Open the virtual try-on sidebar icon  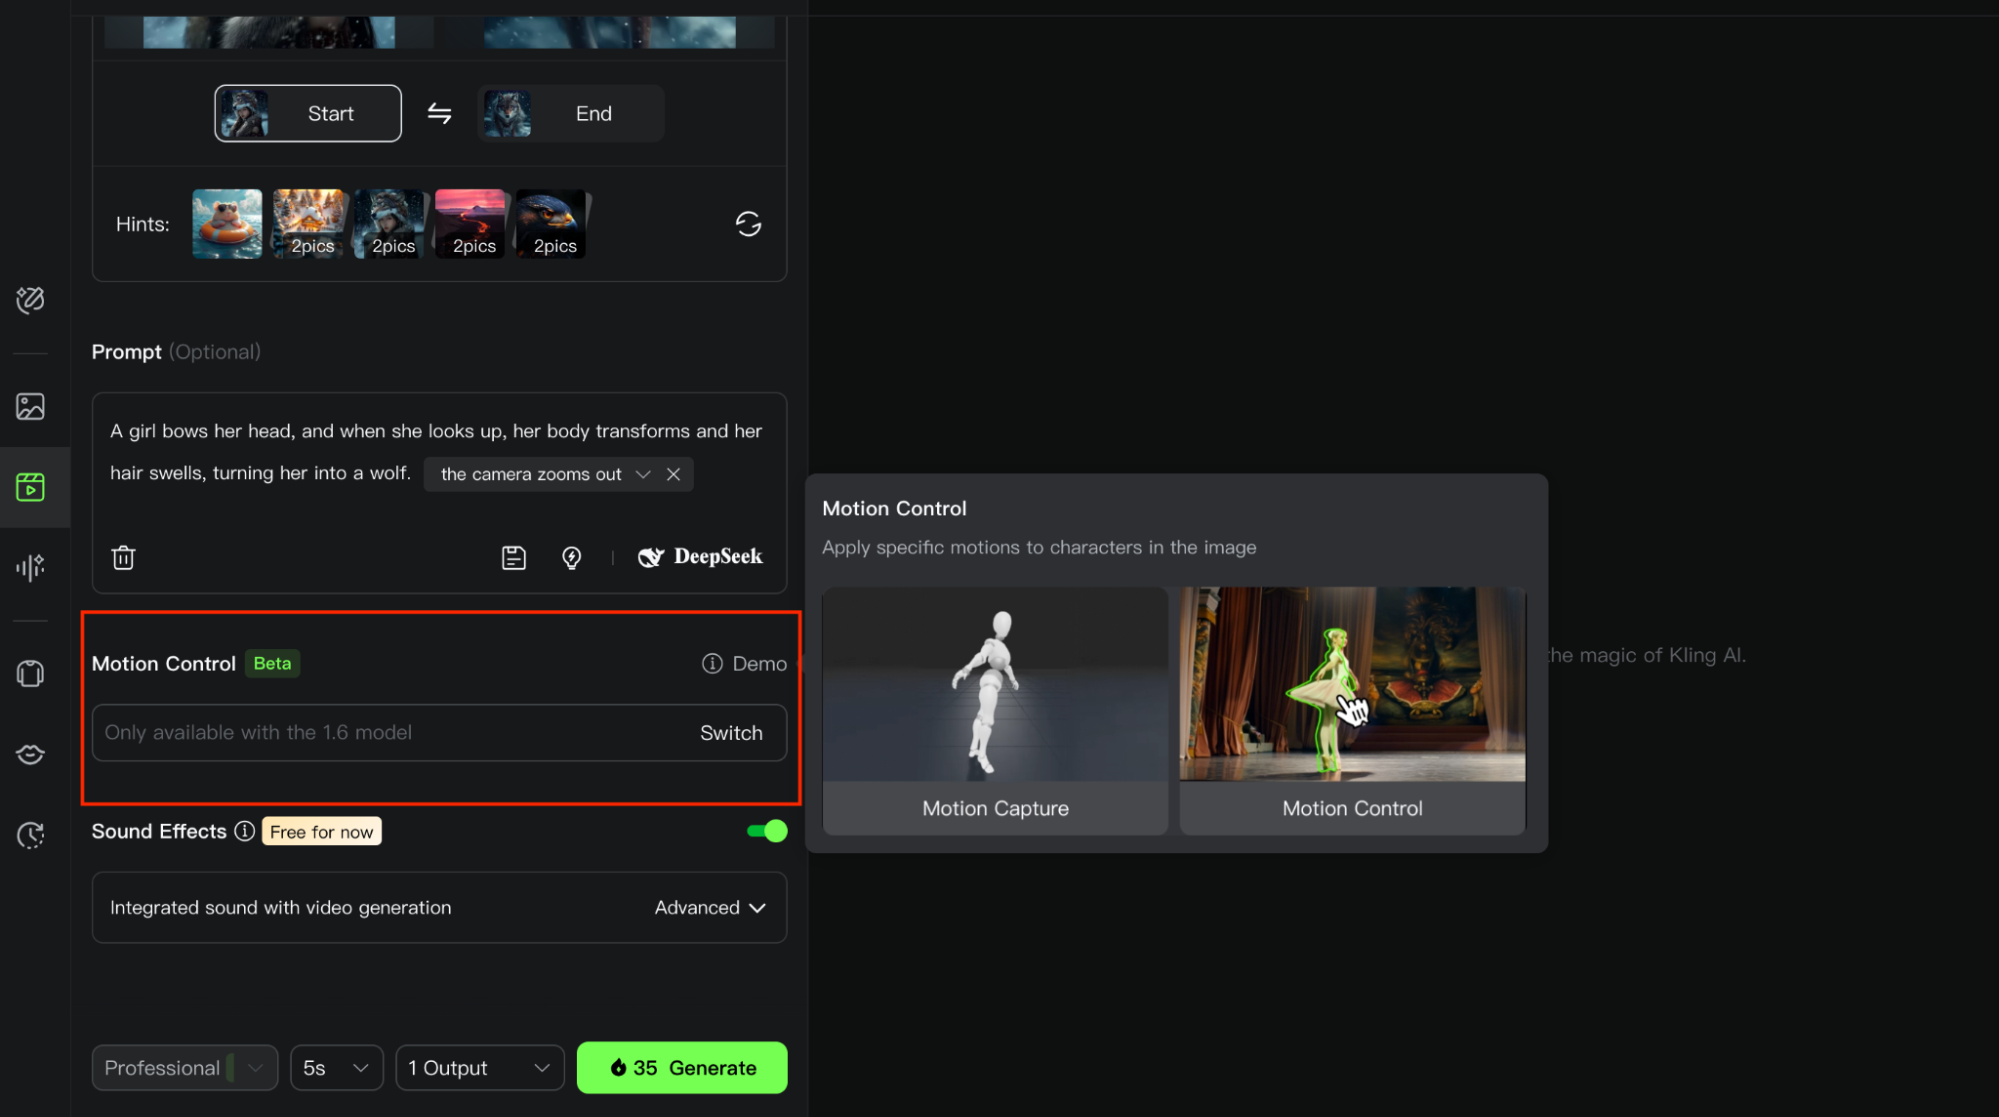pyautogui.click(x=30, y=673)
